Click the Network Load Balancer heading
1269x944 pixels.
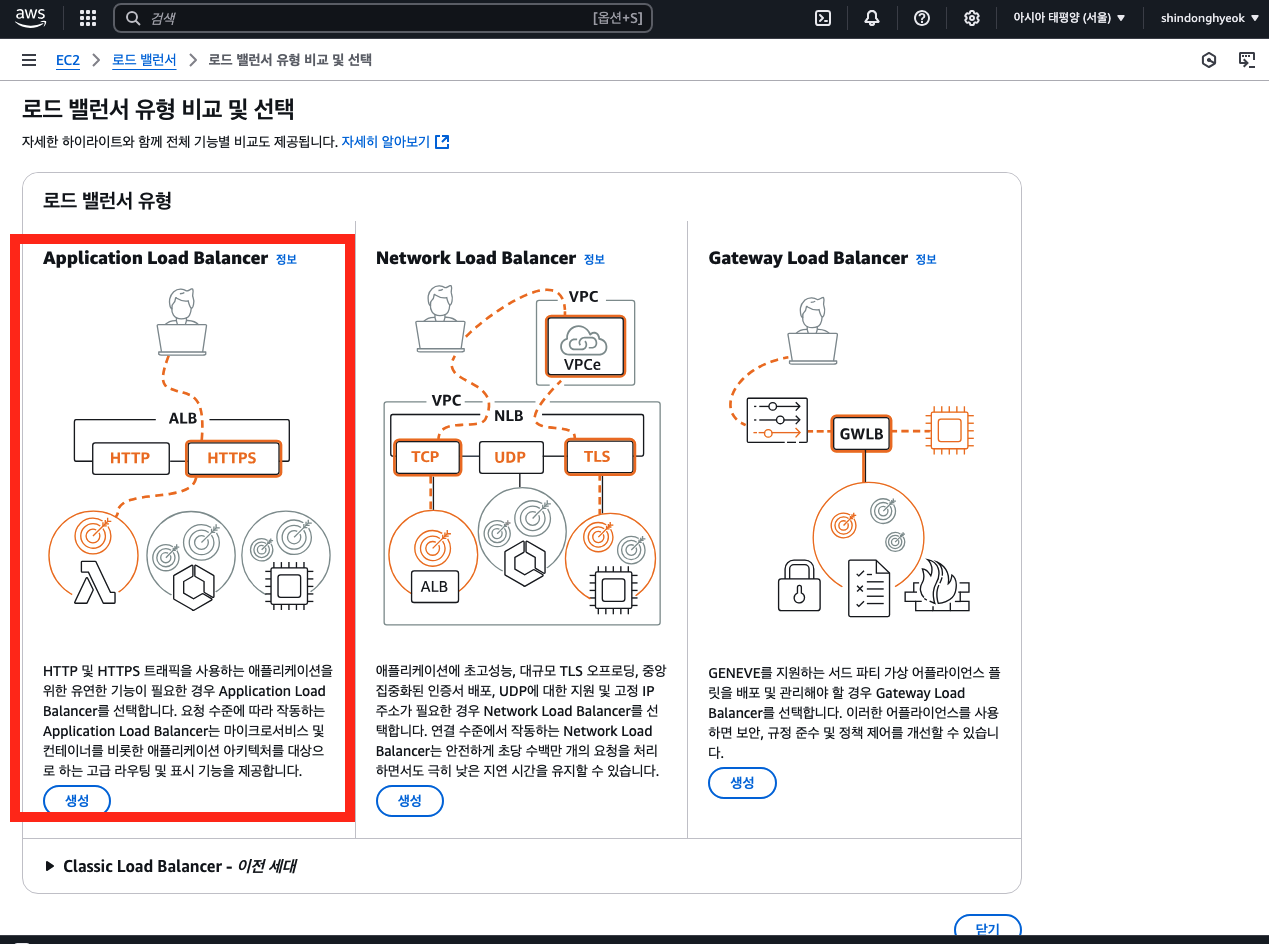coord(476,258)
